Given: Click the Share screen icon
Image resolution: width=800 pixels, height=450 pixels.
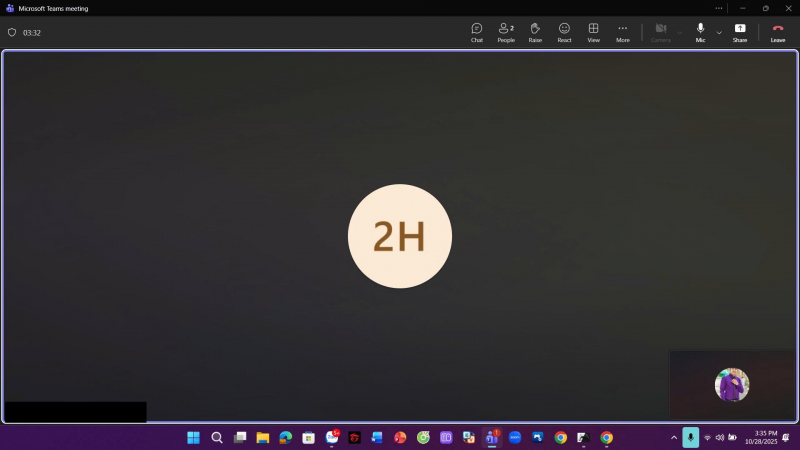Looking at the screenshot, I should [x=740, y=32].
